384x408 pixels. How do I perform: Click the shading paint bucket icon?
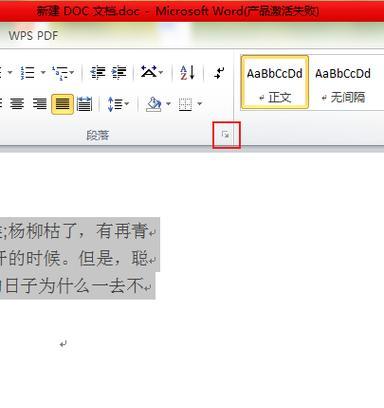click(154, 104)
